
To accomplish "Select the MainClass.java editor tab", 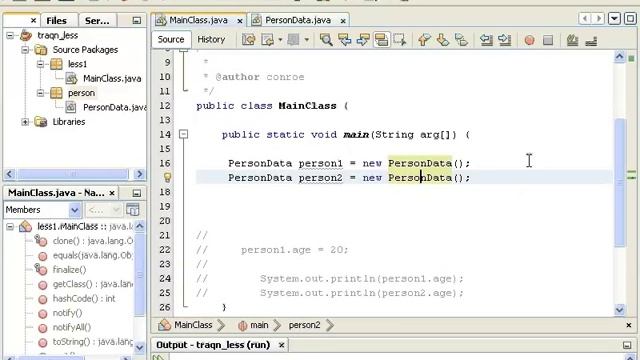I will 198,20.
